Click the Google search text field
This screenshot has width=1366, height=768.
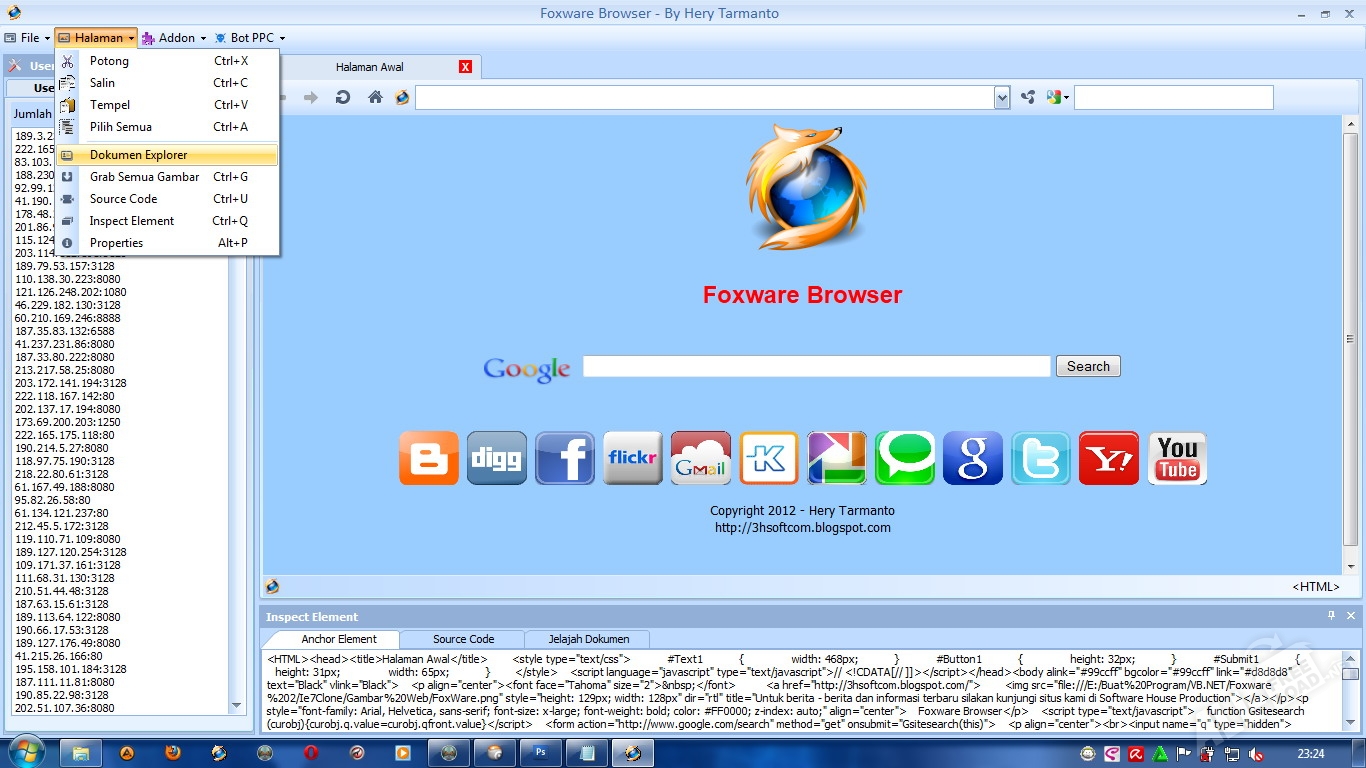point(816,366)
